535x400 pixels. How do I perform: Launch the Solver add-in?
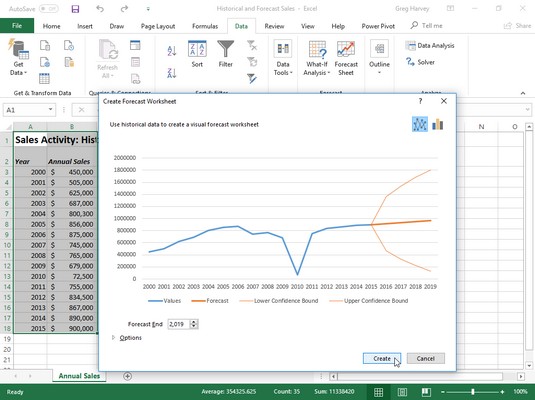[x=420, y=62]
